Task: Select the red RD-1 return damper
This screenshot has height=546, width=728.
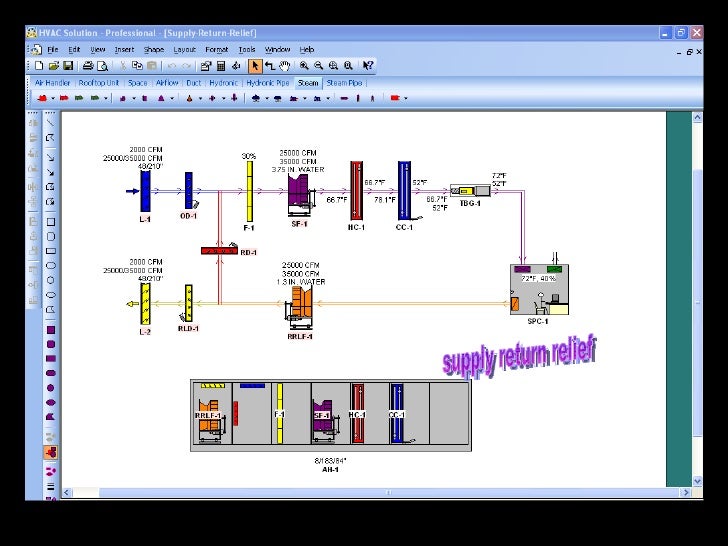Action: pyautogui.click(x=219, y=251)
